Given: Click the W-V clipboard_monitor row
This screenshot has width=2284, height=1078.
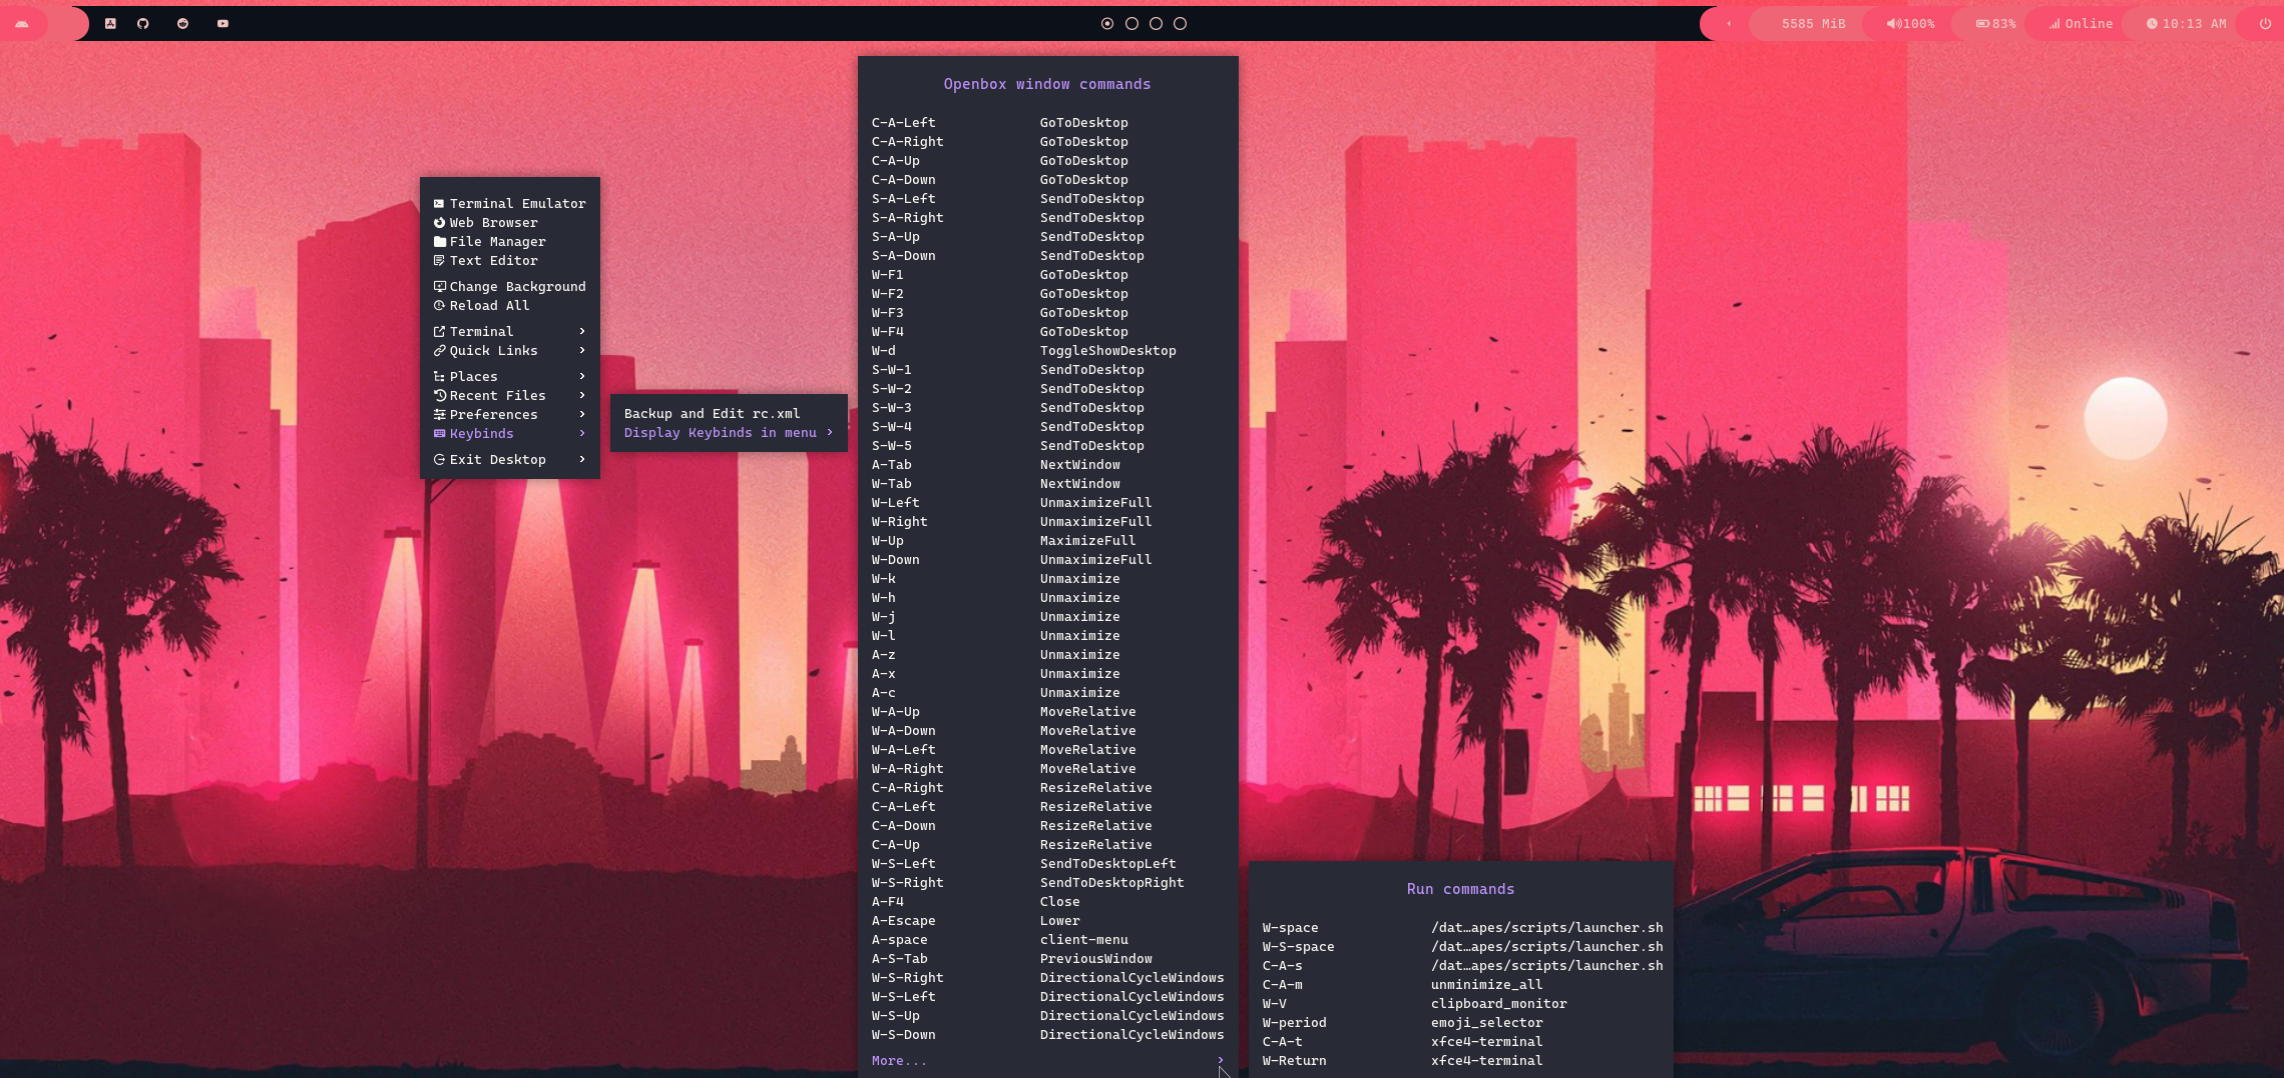Looking at the screenshot, I should (x=1461, y=1003).
